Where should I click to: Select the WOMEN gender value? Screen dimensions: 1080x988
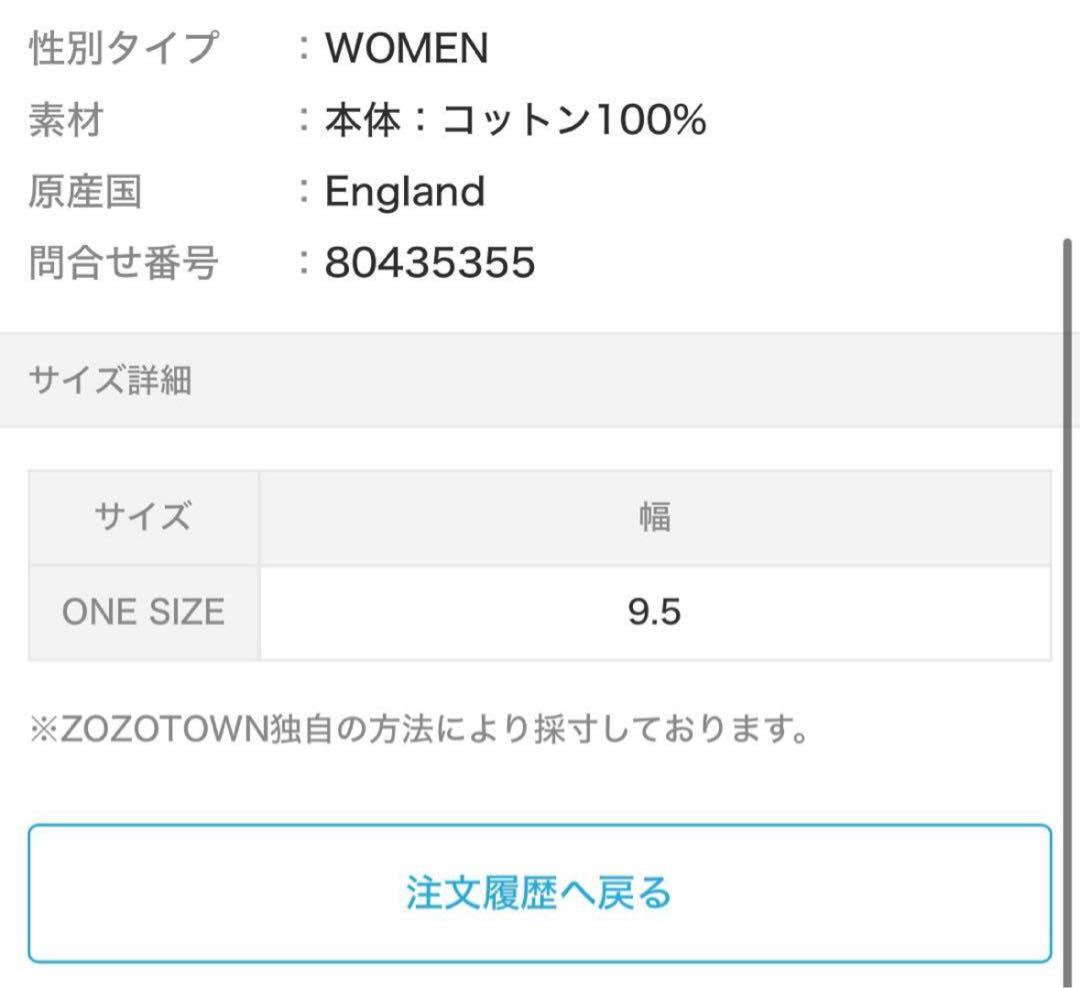coord(407,48)
